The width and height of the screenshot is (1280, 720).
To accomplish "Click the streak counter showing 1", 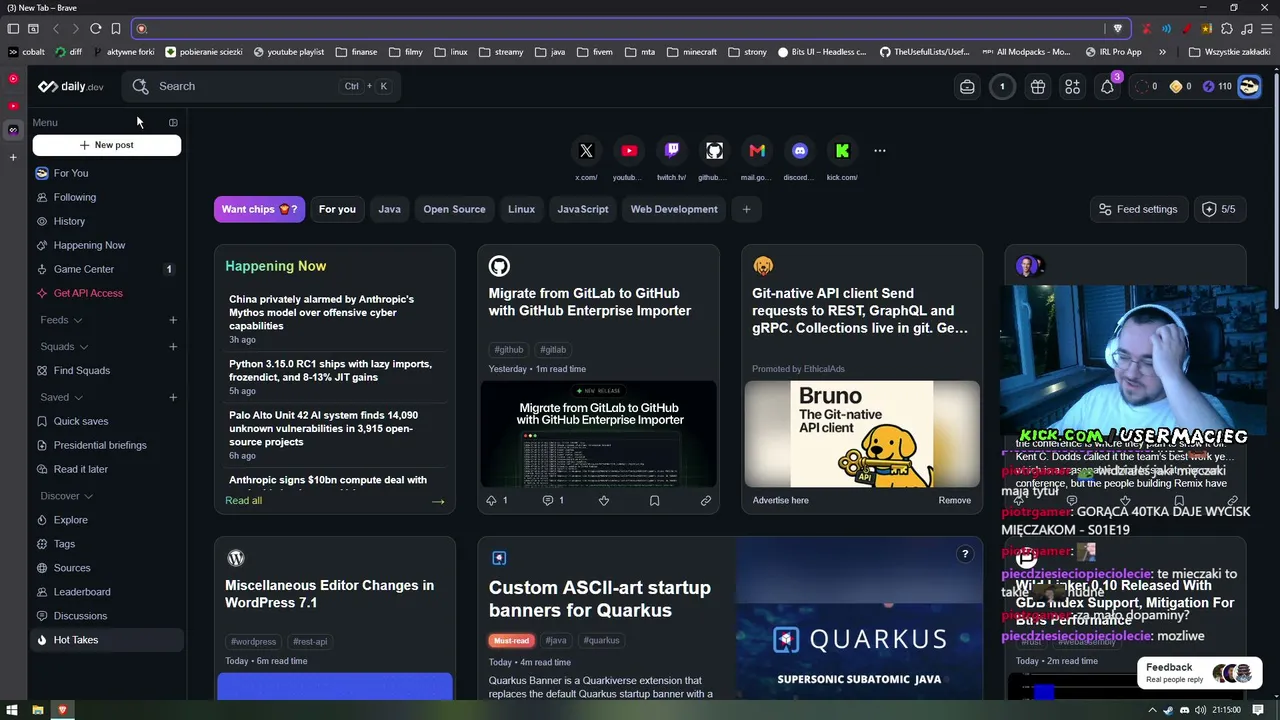I will click(1002, 87).
